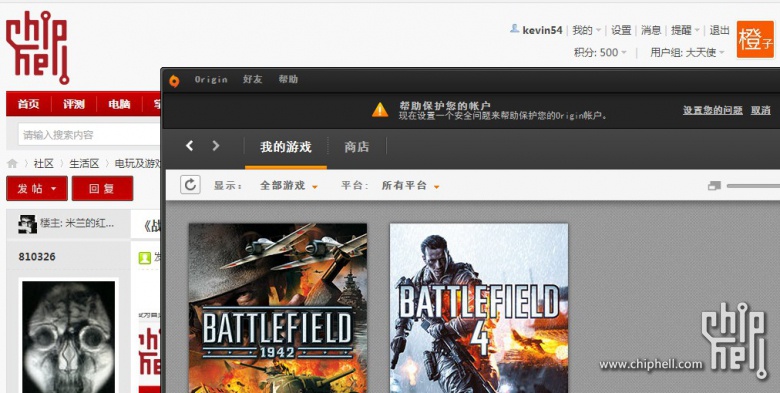Click the home icon in forum breadcrumb
This screenshot has width=780, height=393.
pyautogui.click(x=12, y=164)
